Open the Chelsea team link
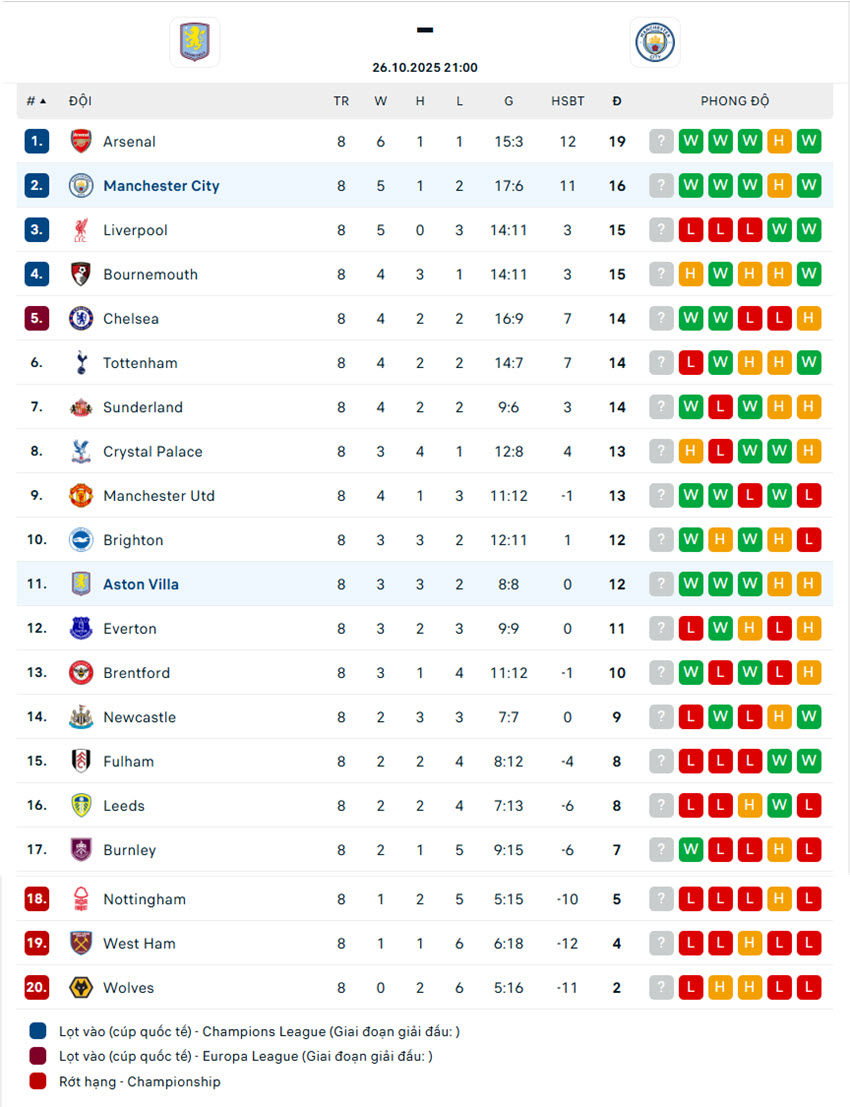 click(131, 319)
